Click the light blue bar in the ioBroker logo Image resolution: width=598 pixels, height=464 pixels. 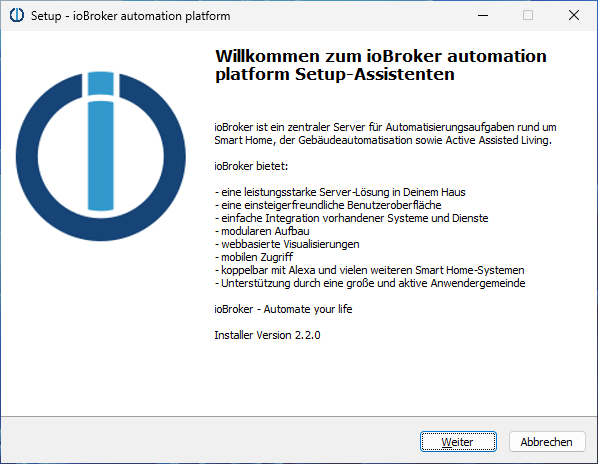click(101, 156)
